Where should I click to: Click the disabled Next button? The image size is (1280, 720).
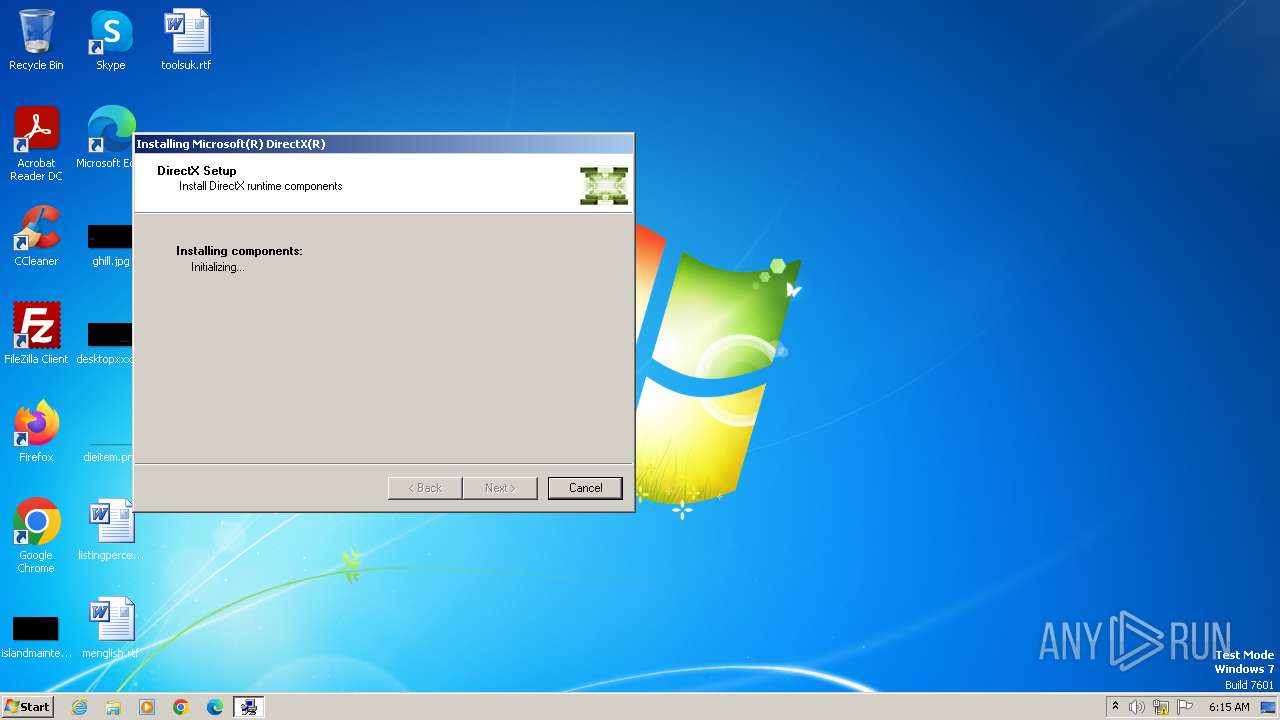point(500,488)
